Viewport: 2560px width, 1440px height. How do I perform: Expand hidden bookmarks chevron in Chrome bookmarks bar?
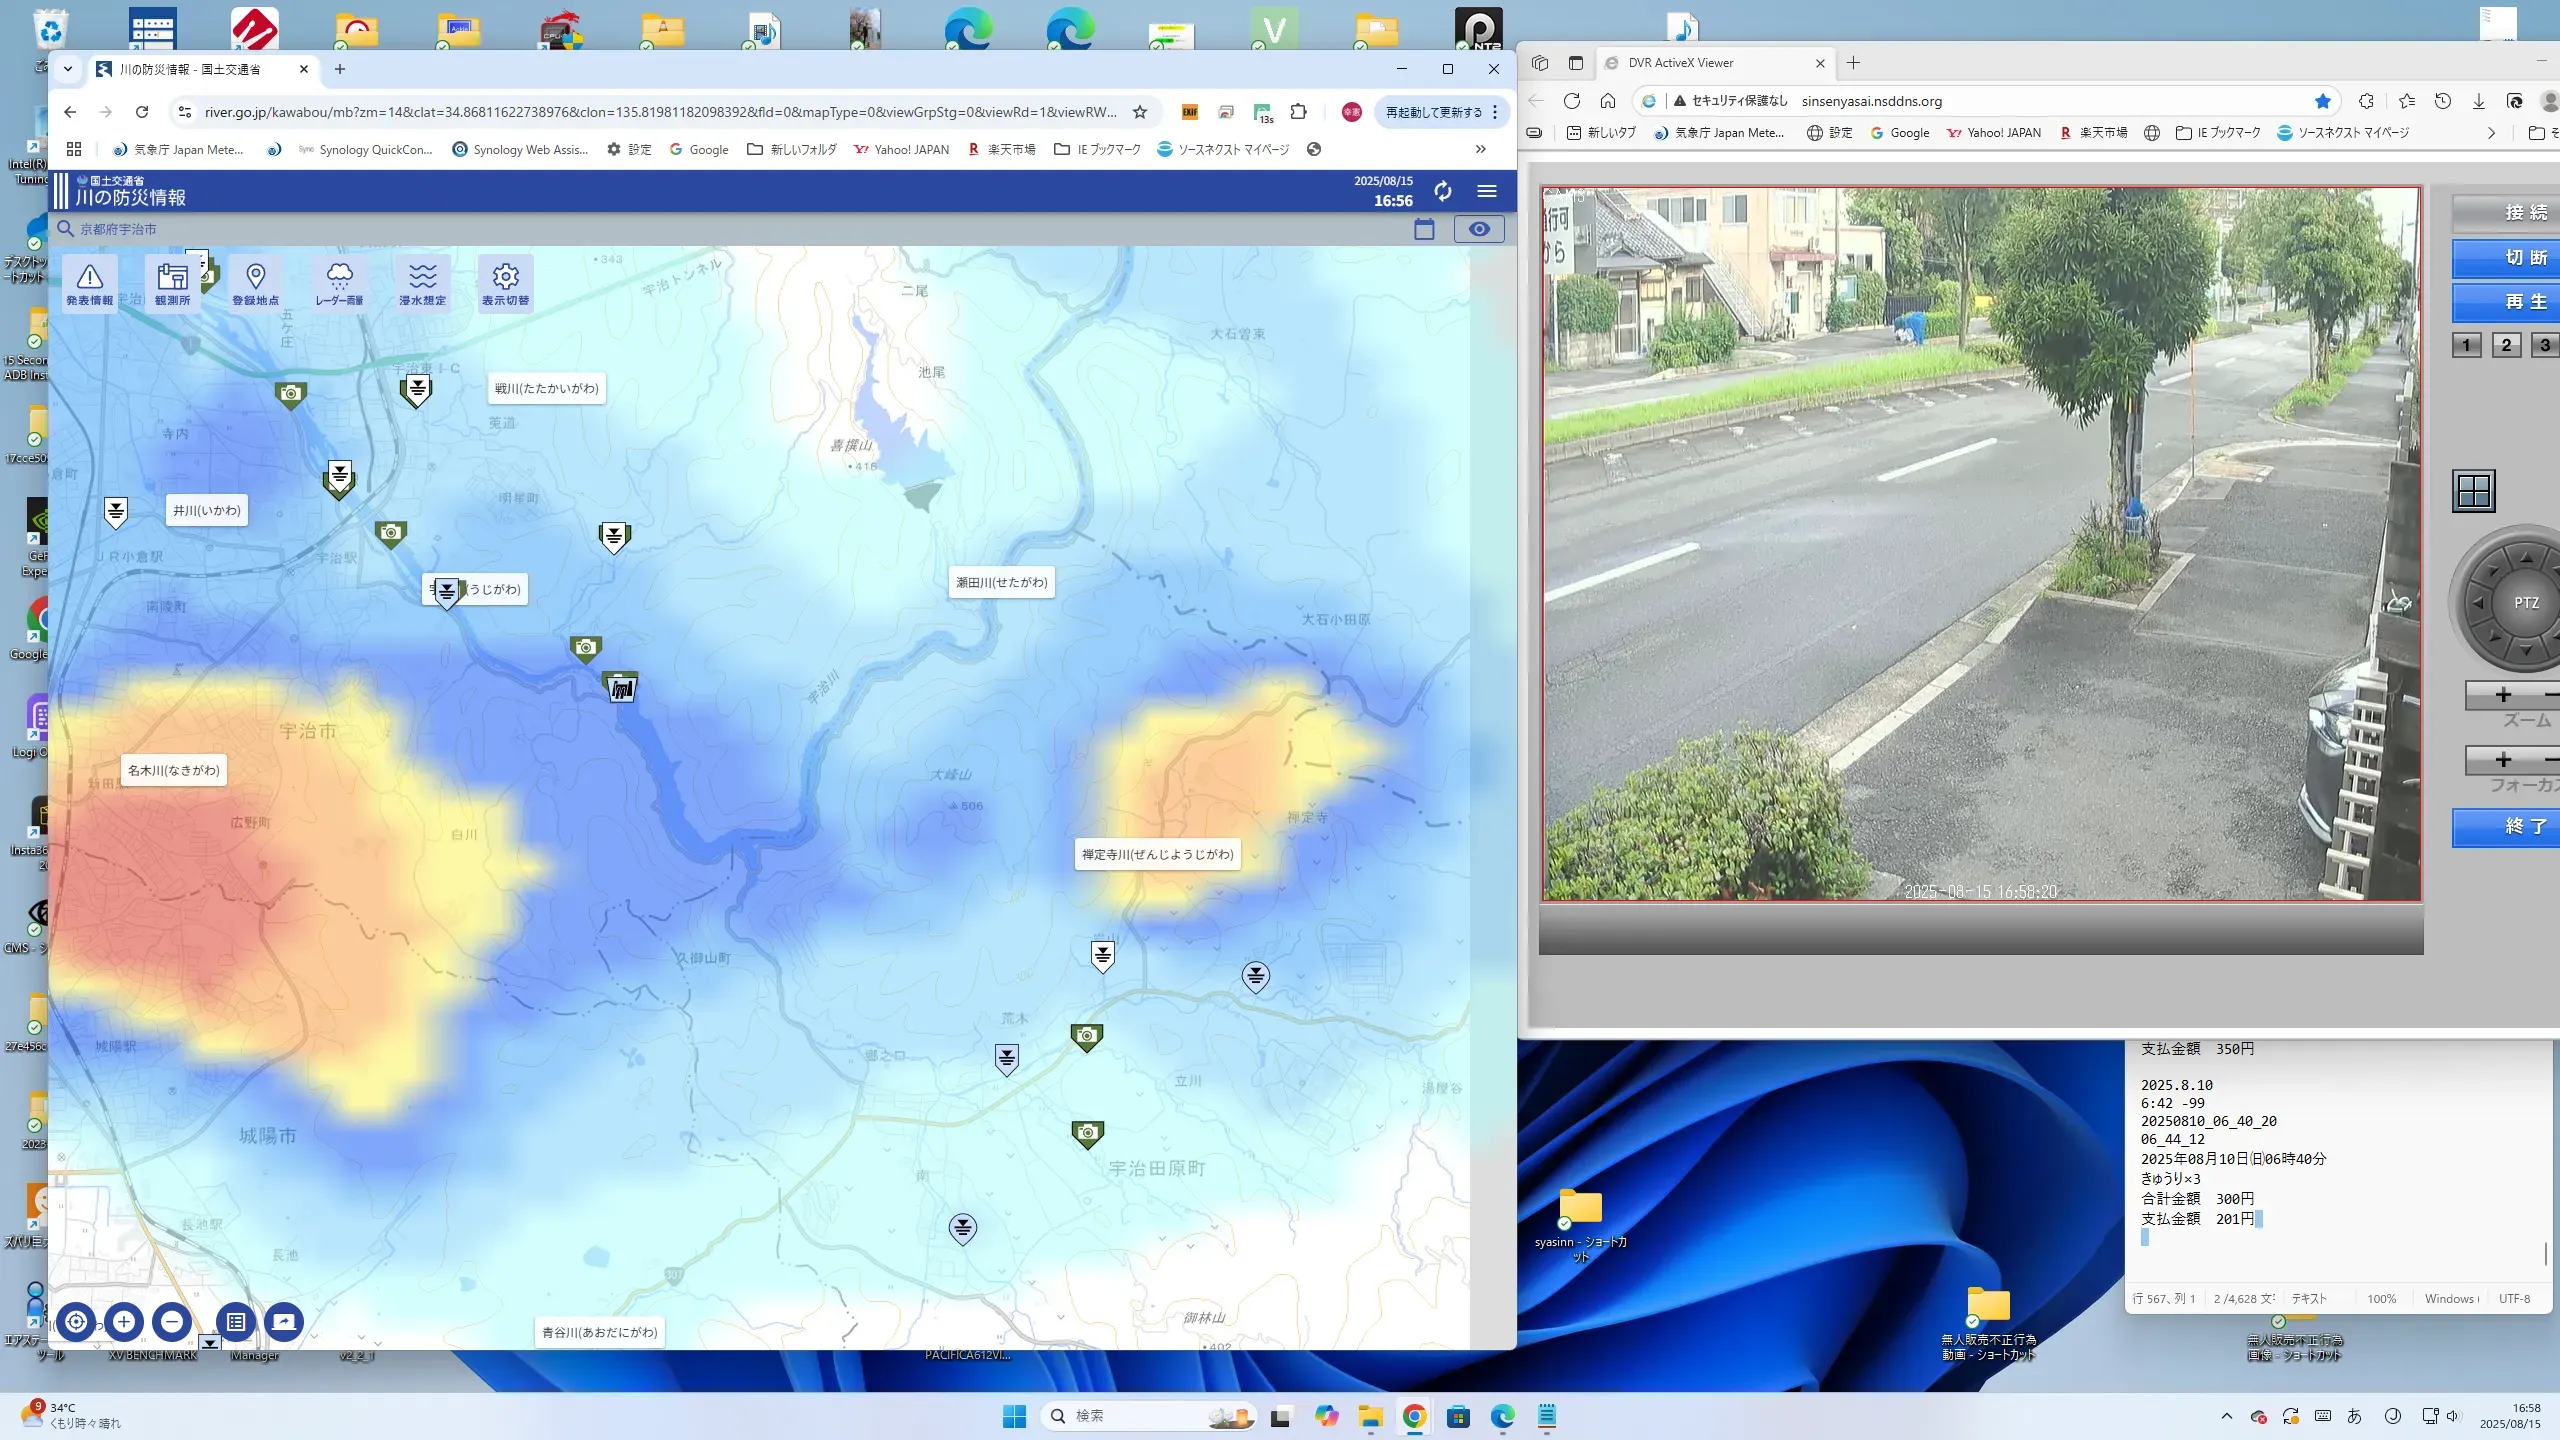(x=1480, y=149)
